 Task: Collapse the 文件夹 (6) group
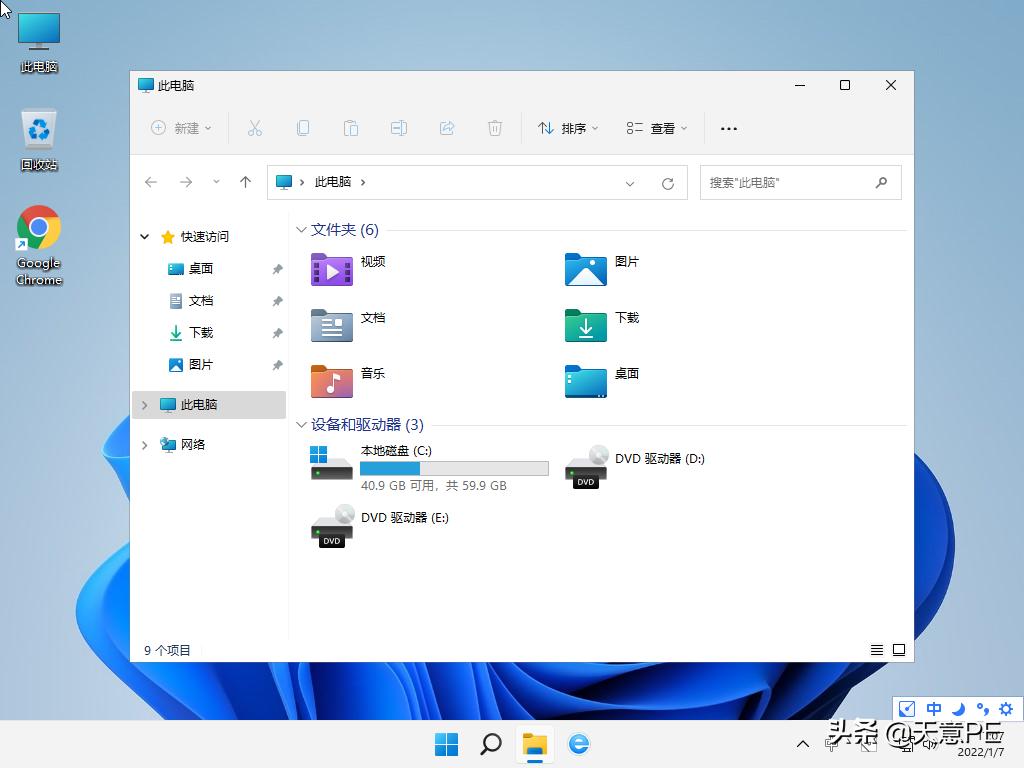[x=301, y=230]
